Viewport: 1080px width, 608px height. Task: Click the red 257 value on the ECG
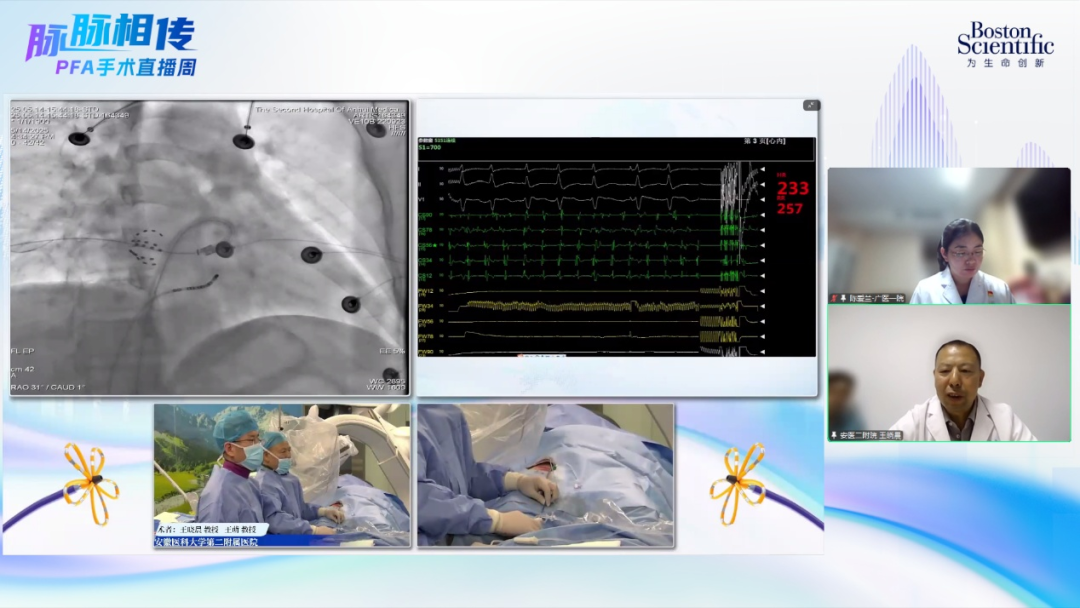click(789, 208)
